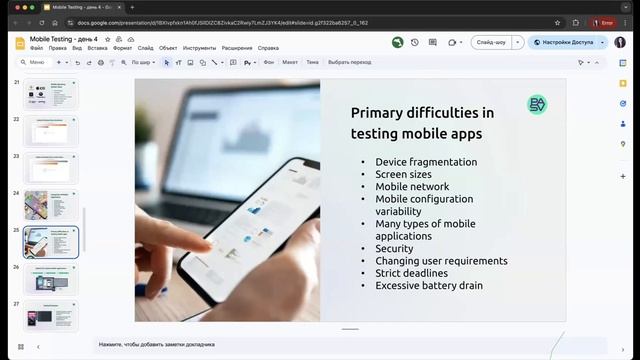Click the move-to-folder icon near title
This screenshot has width=640, height=360.
tap(119, 39)
